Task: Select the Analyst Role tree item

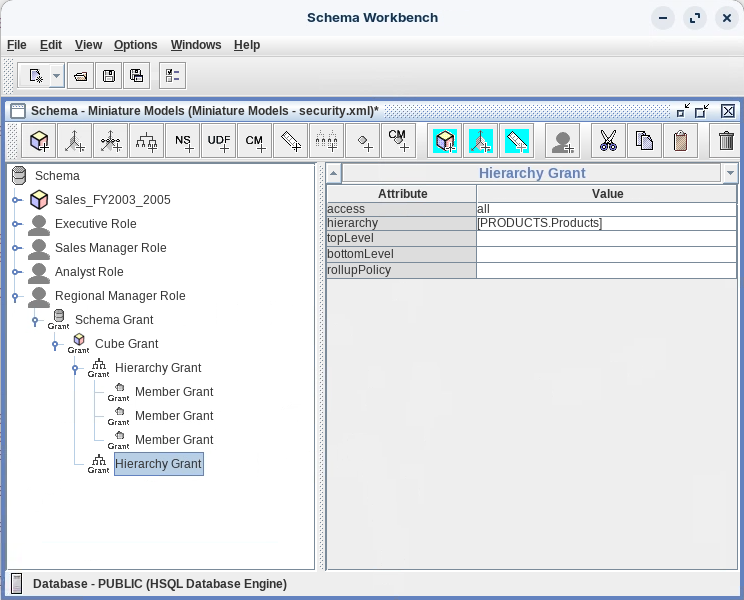Action: point(89,272)
